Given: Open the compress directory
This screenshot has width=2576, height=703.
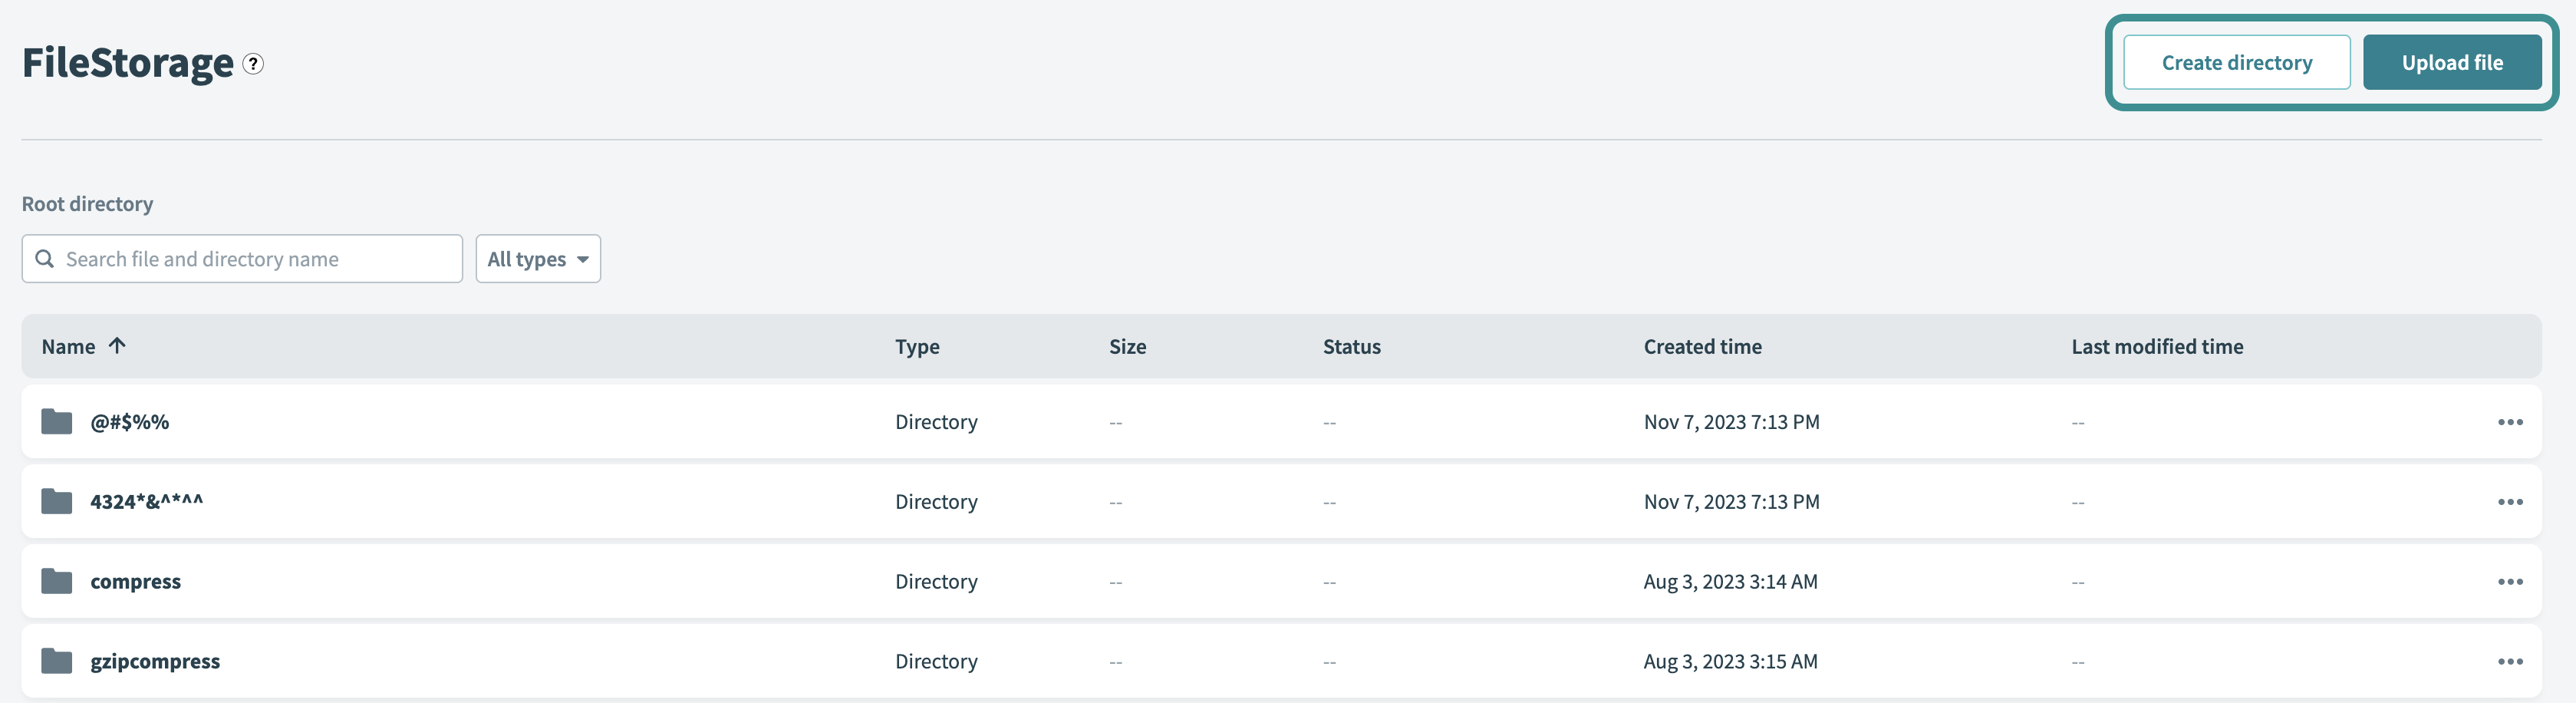Looking at the screenshot, I should [x=135, y=581].
